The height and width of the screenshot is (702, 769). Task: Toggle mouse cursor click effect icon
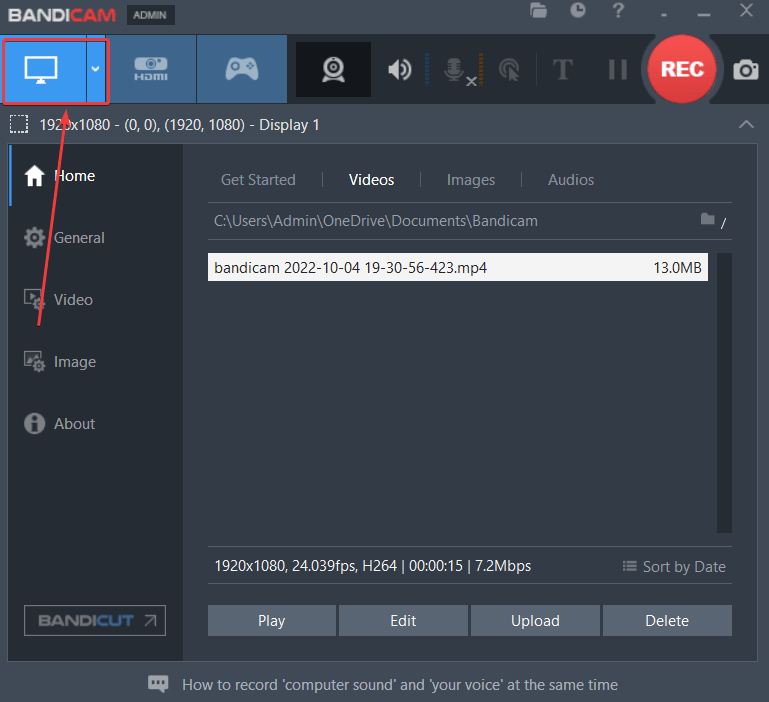(x=509, y=70)
